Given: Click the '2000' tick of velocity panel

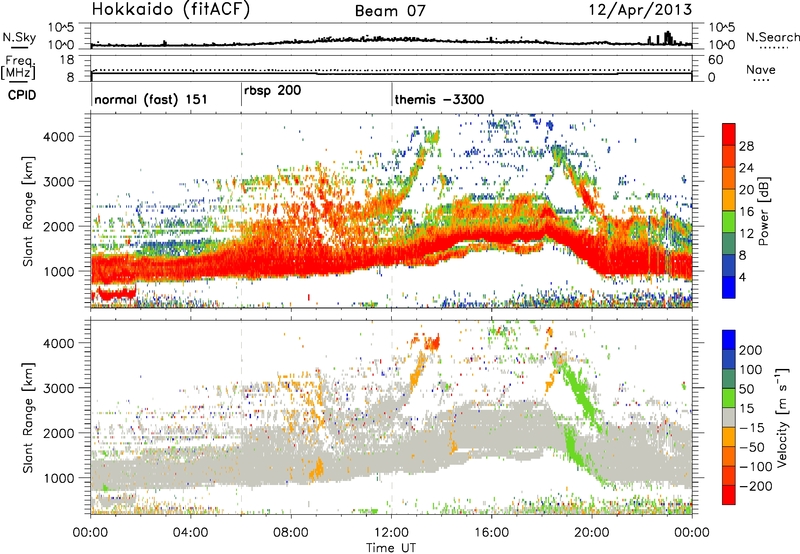Looking at the screenshot, I should [x=59, y=433].
